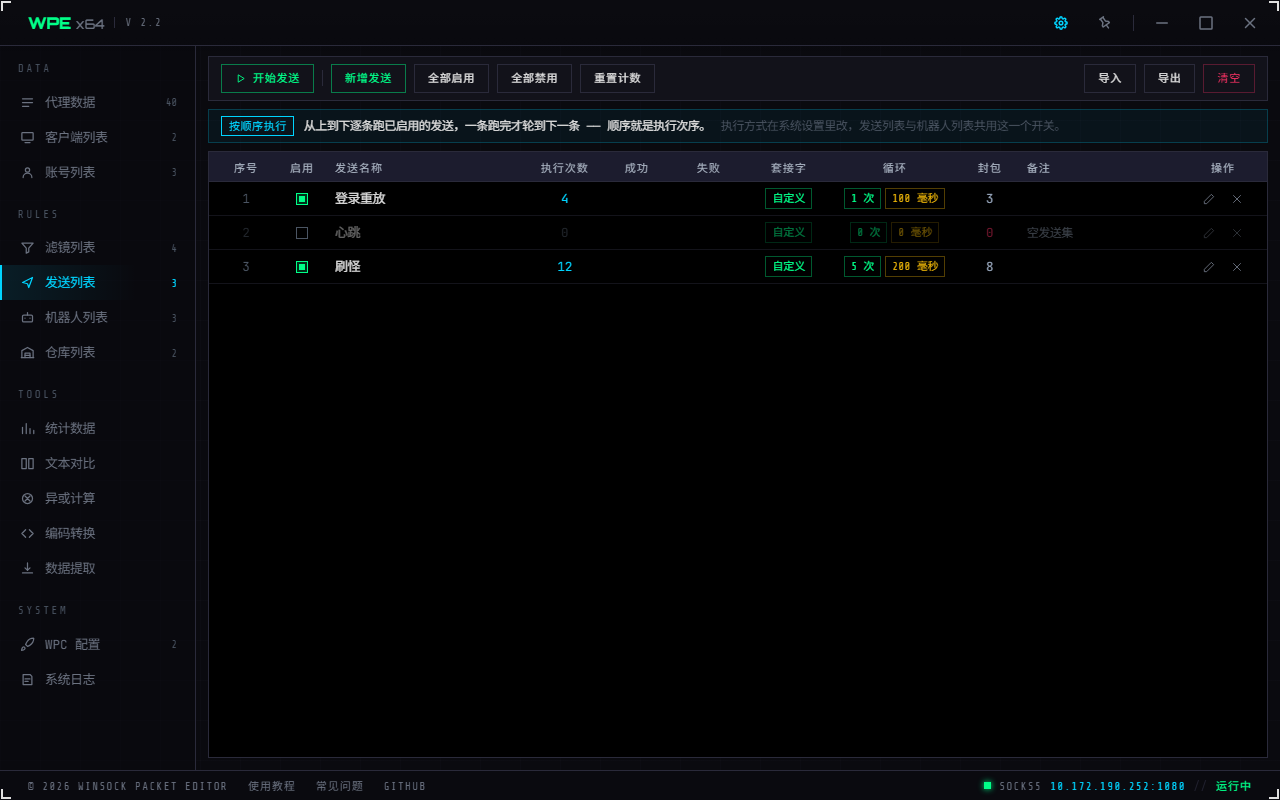The height and width of the screenshot is (800, 1280).
Task: Click the 仓库列表 warehouse icon
Action: point(28,352)
